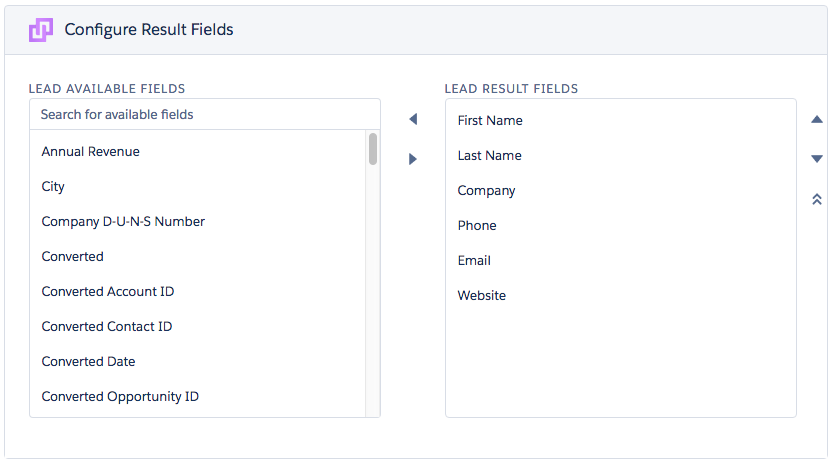Click the right arrow to add field
Image resolution: width=832 pixels, height=462 pixels.
pyautogui.click(x=413, y=159)
